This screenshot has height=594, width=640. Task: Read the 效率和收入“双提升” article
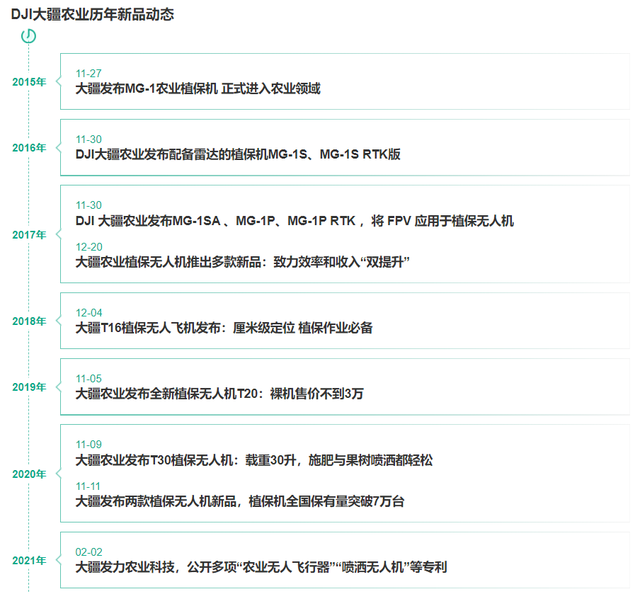244,262
